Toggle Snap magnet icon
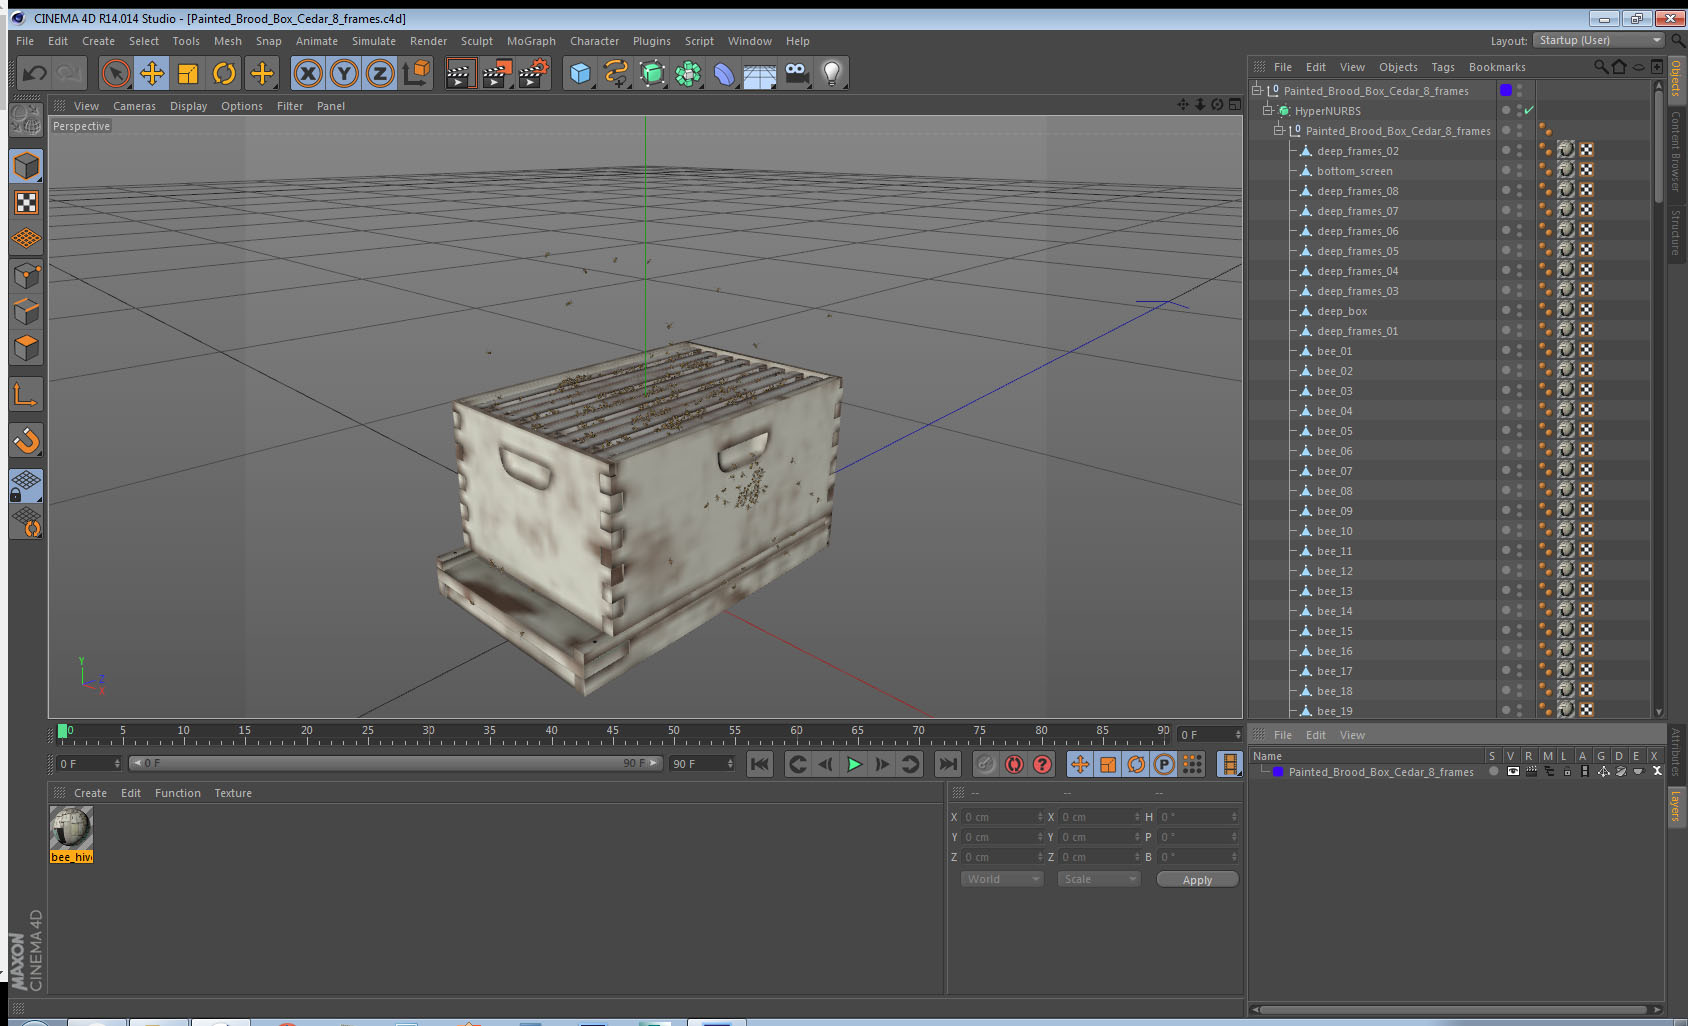The height and width of the screenshot is (1026, 1688). click(26, 440)
